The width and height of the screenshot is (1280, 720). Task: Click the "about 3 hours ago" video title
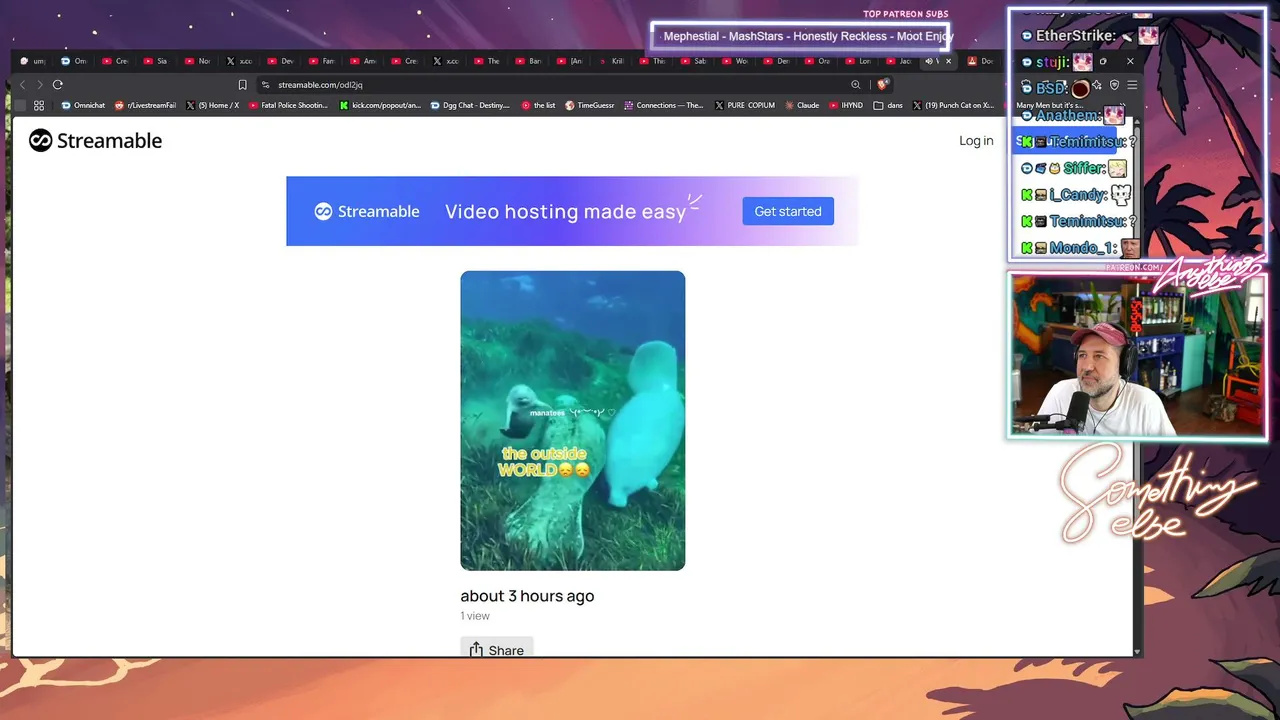[x=527, y=596]
